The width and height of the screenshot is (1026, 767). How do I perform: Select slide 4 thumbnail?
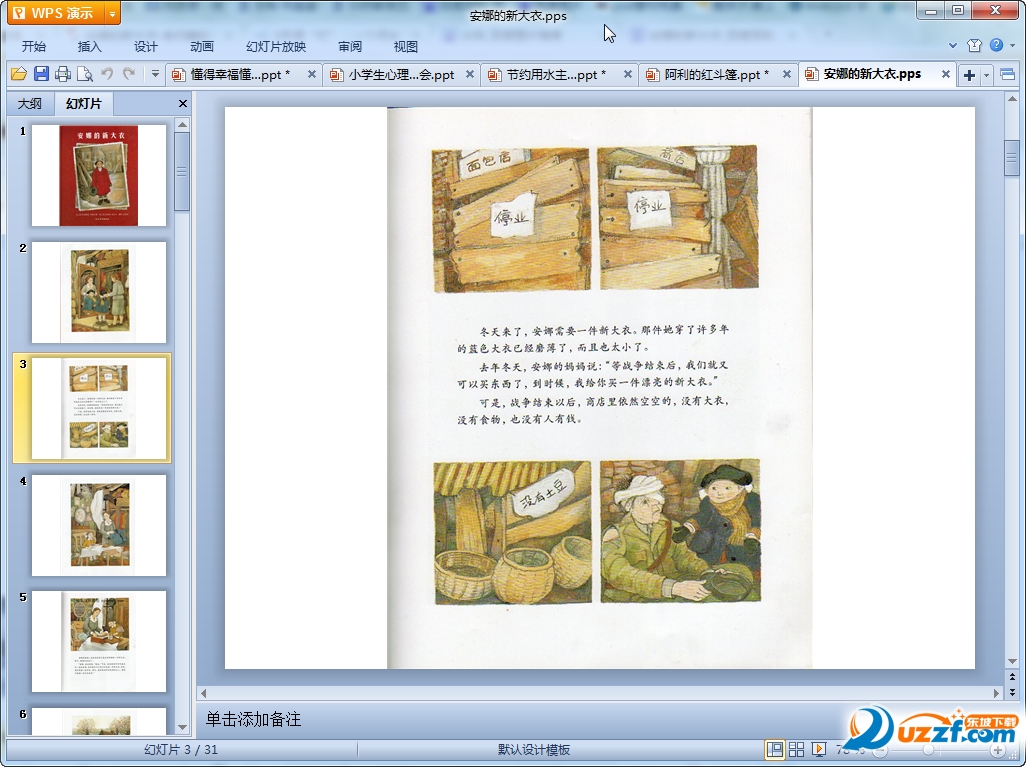tap(99, 525)
